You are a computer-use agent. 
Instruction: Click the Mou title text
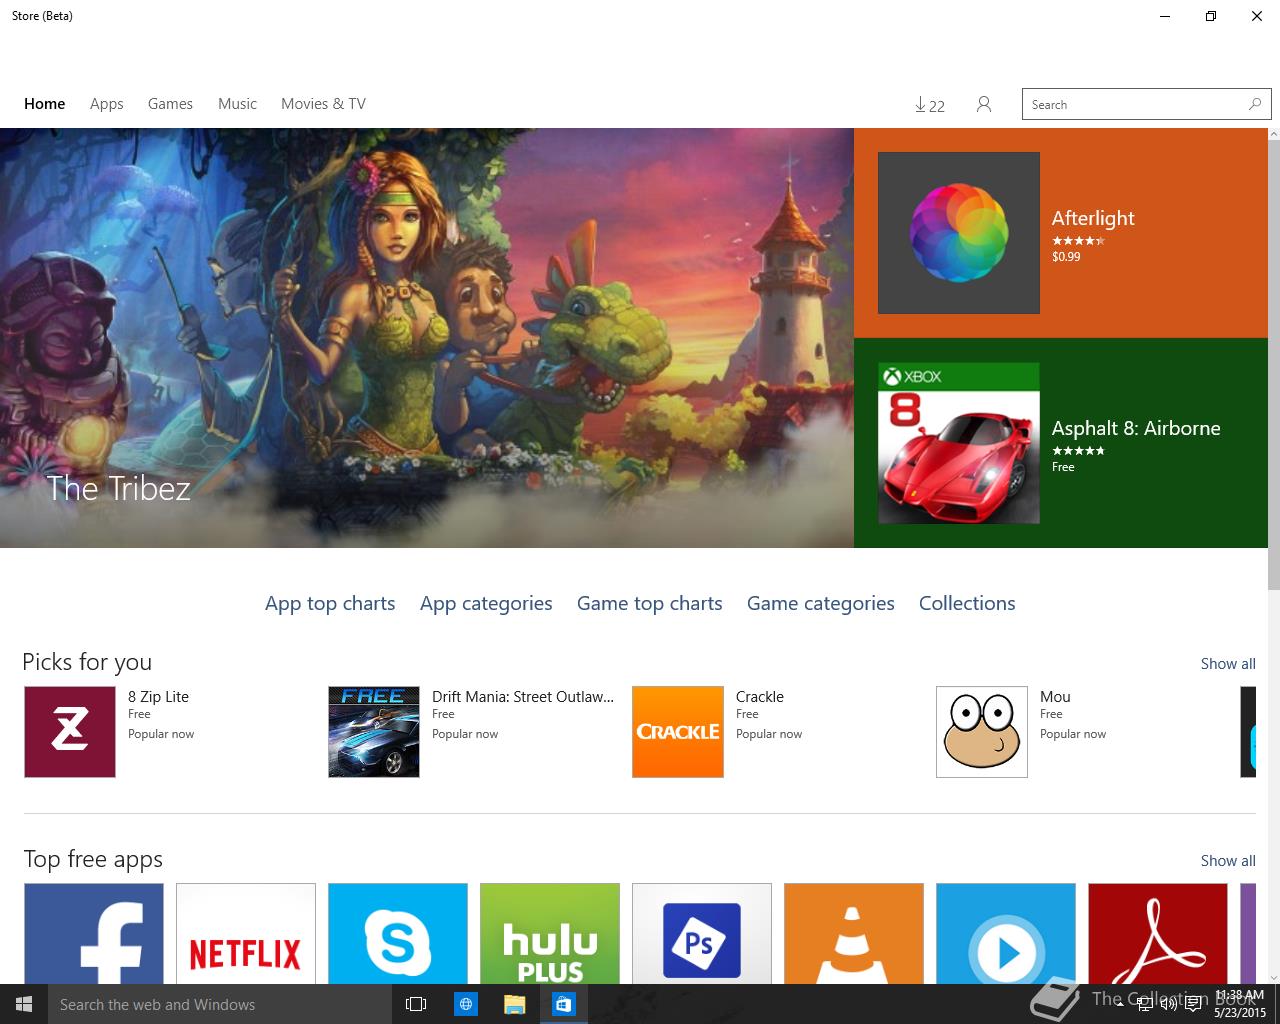click(1055, 697)
